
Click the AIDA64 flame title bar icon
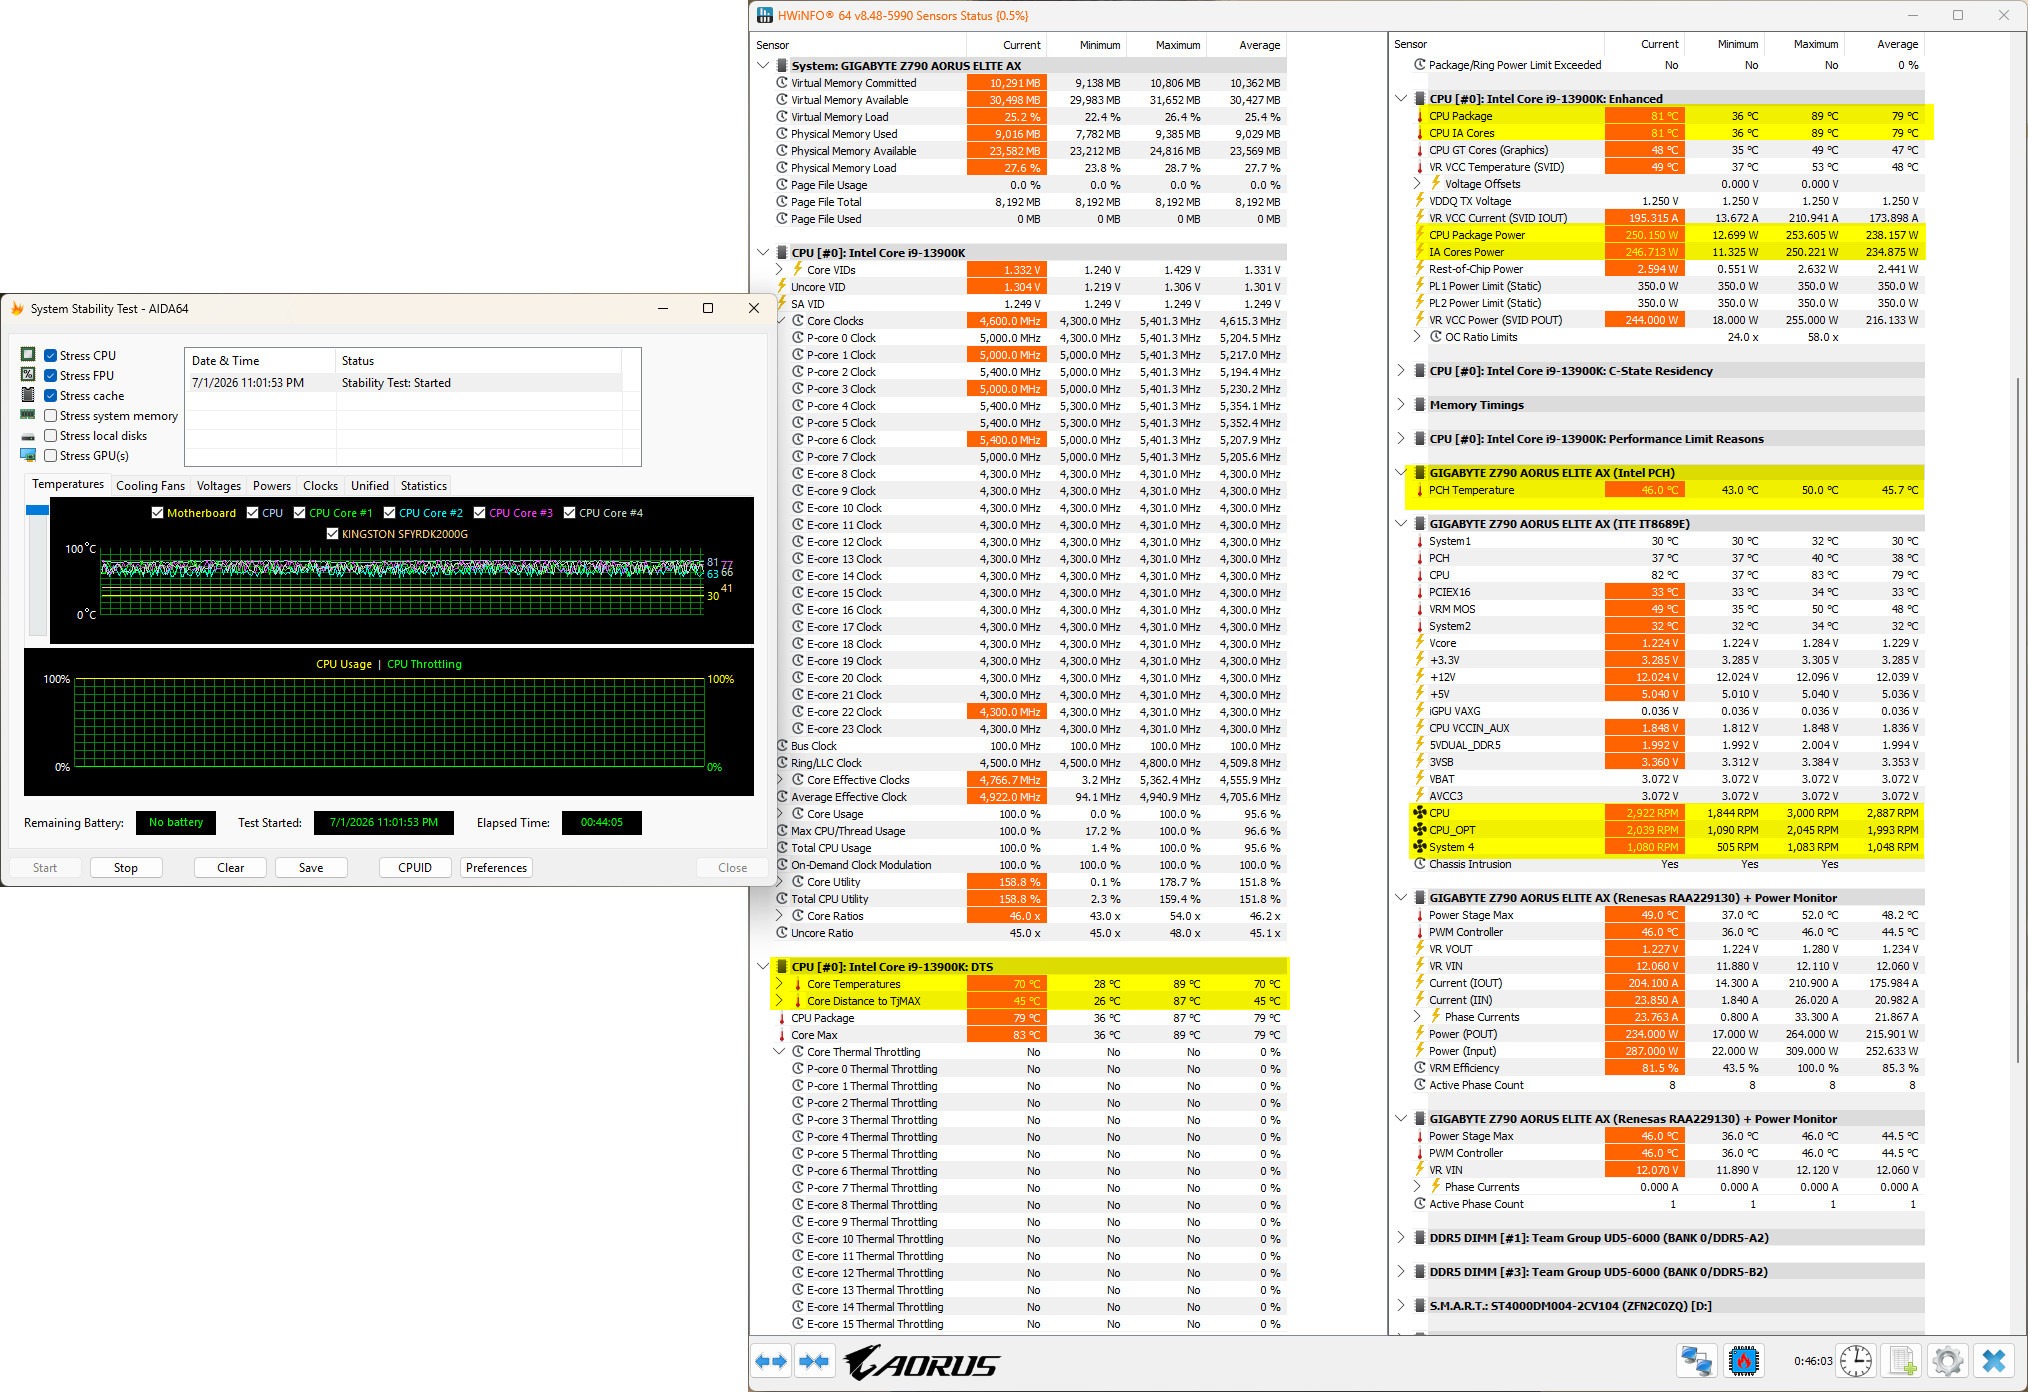(x=17, y=309)
